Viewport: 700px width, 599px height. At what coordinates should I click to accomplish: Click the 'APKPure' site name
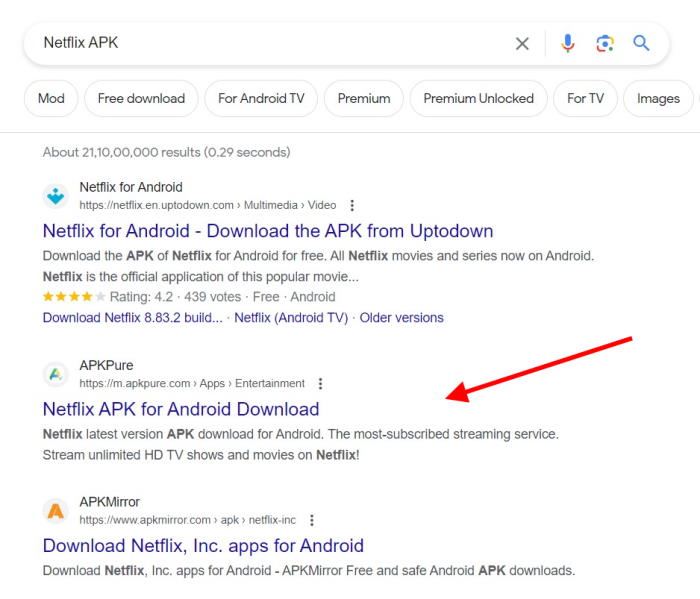(106, 365)
